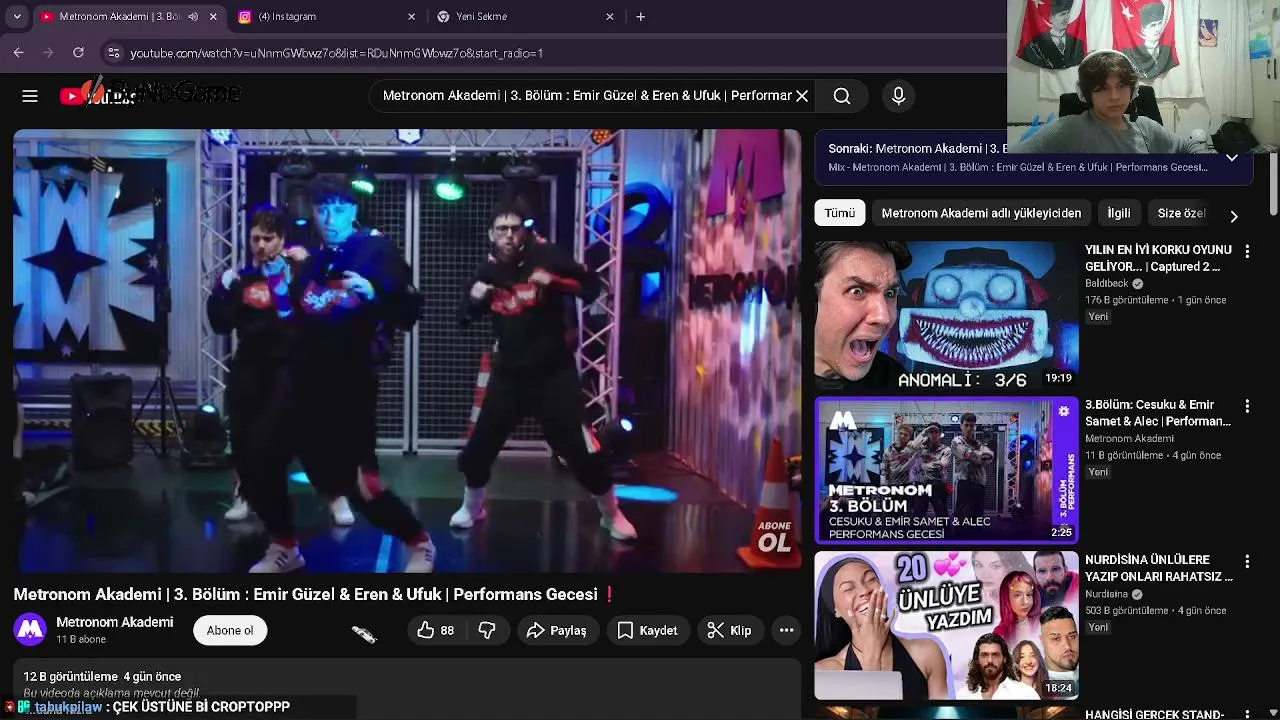Select Metronom Akademi adlı yükleyiciden chip
The image size is (1280, 720).
[x=981, y=213]
